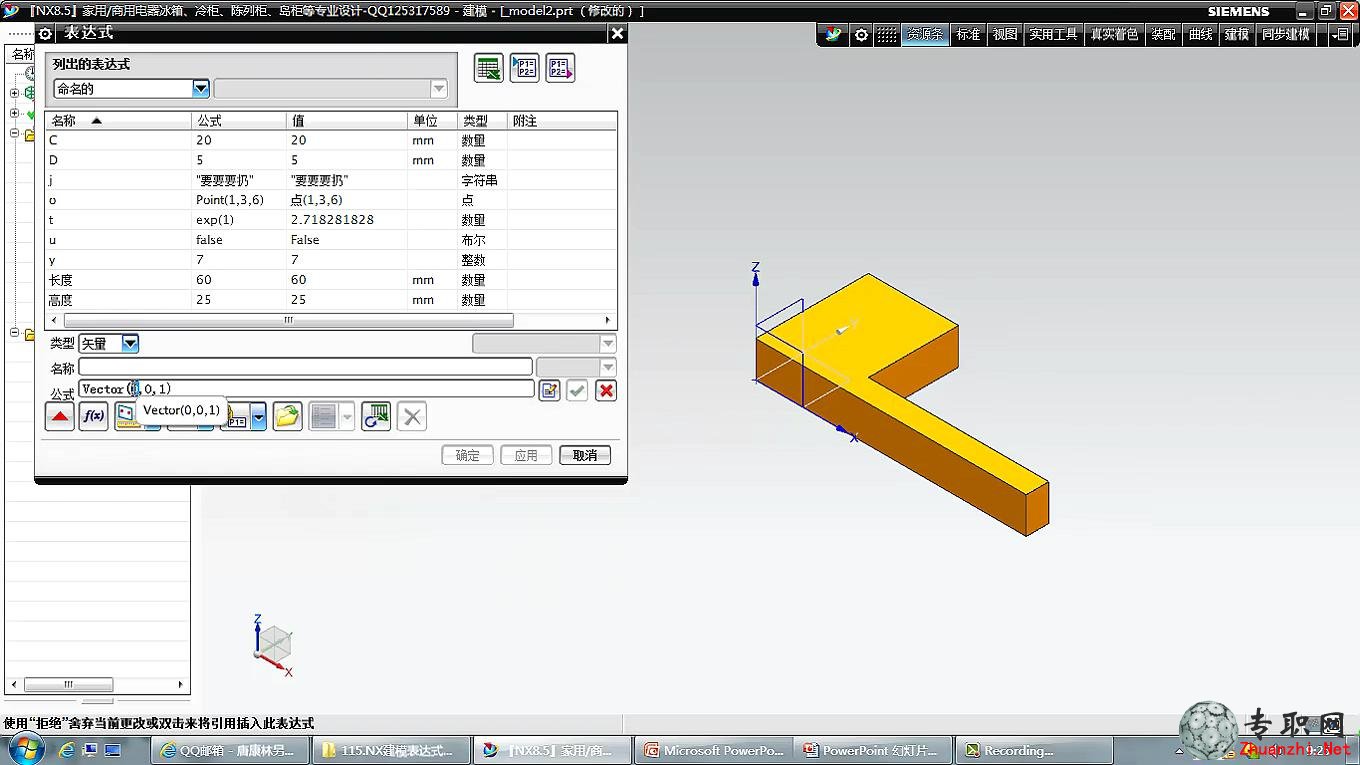Reject edit with the red X button
Image resolution: width=1360 pixels, height=765 pixels.
tap(606, 390)
